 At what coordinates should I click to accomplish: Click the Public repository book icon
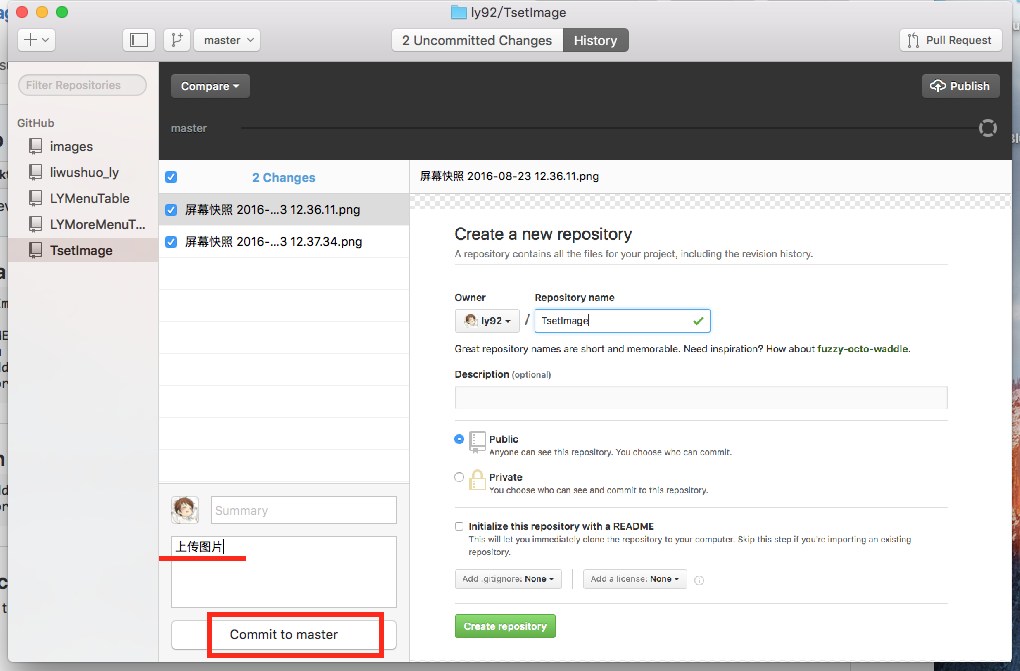pyautogui.click(x=477, y=441)
